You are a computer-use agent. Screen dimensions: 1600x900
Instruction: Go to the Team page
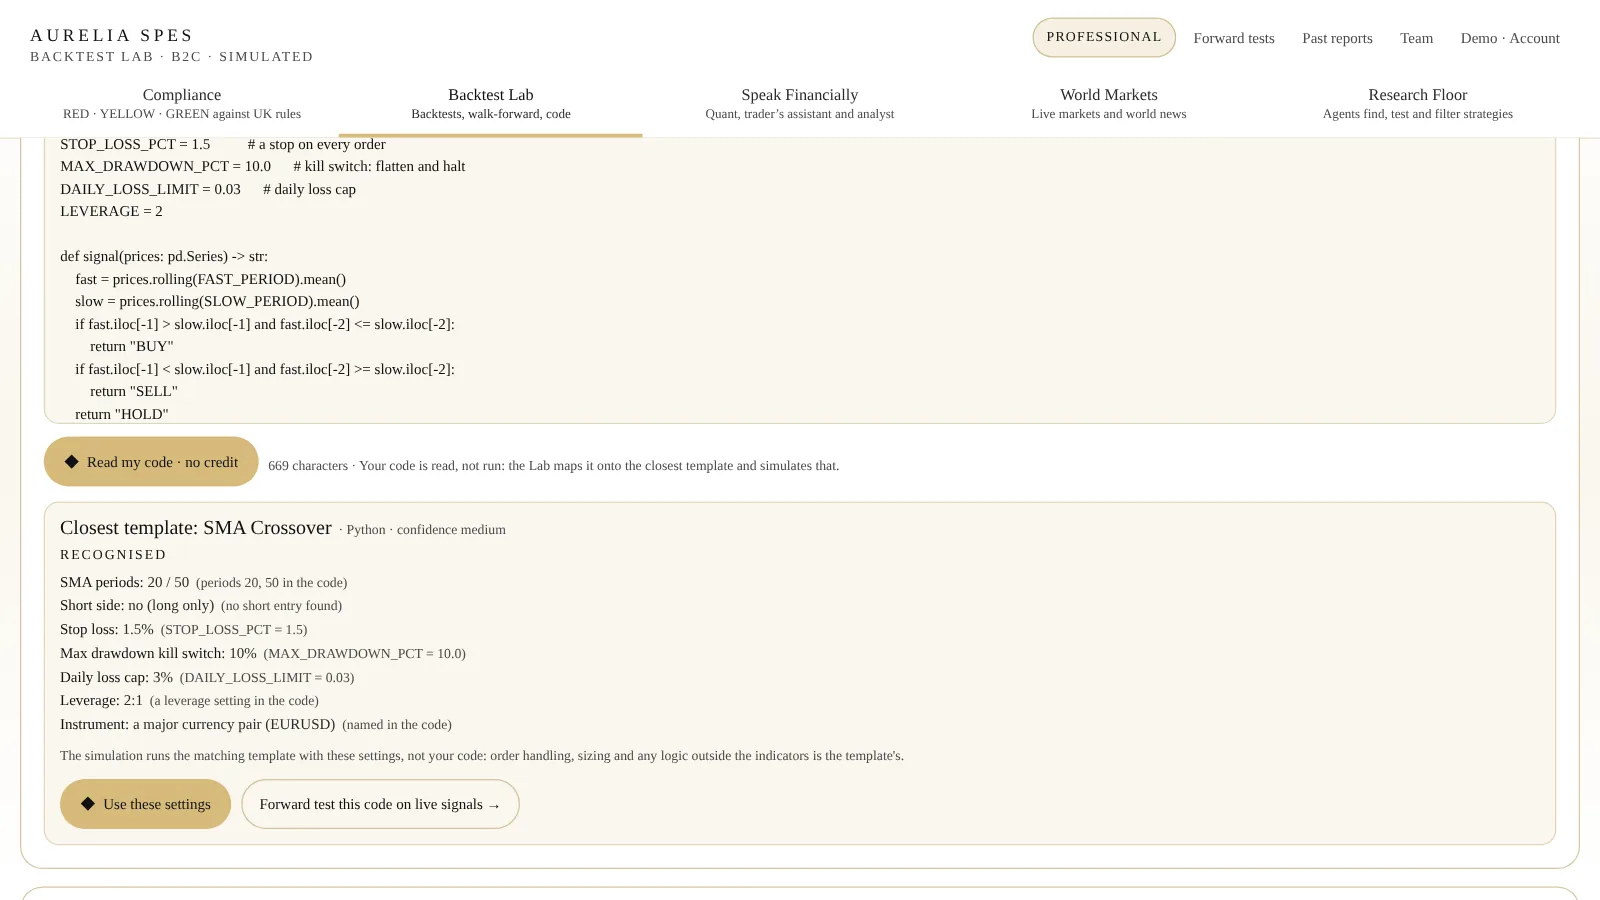click(x=1416, y=38)
